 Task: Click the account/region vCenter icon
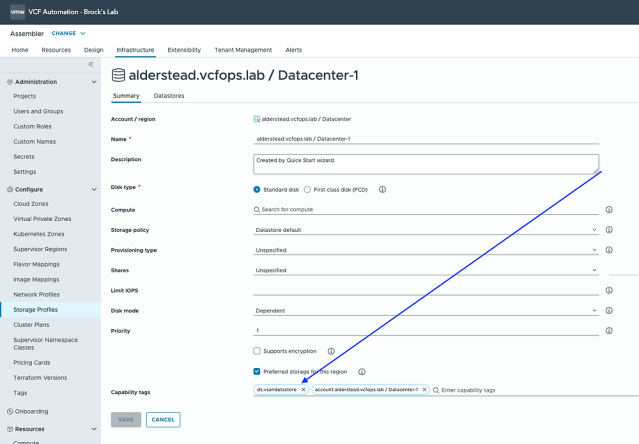pos(257,119)
